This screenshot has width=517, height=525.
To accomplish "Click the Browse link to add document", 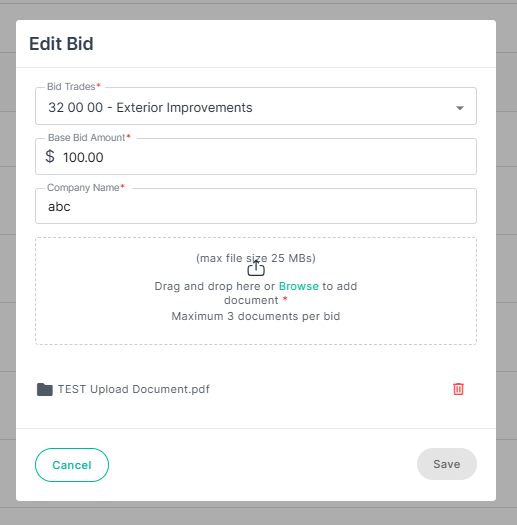I will pyautogui.click(x=299, y=286).
